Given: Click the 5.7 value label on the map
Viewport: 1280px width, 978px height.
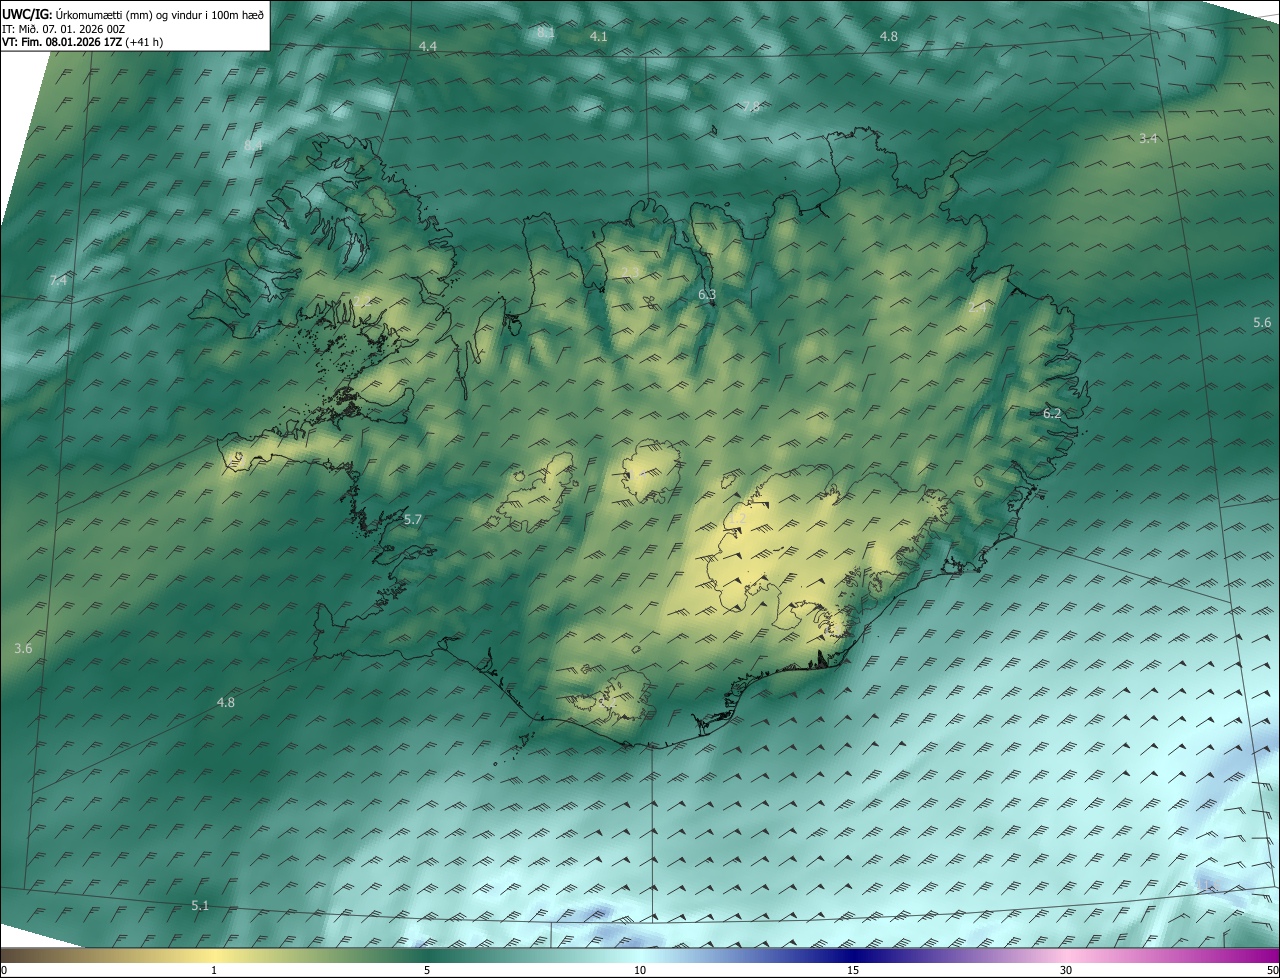Looking at the screenshot, I should point(413,519).
